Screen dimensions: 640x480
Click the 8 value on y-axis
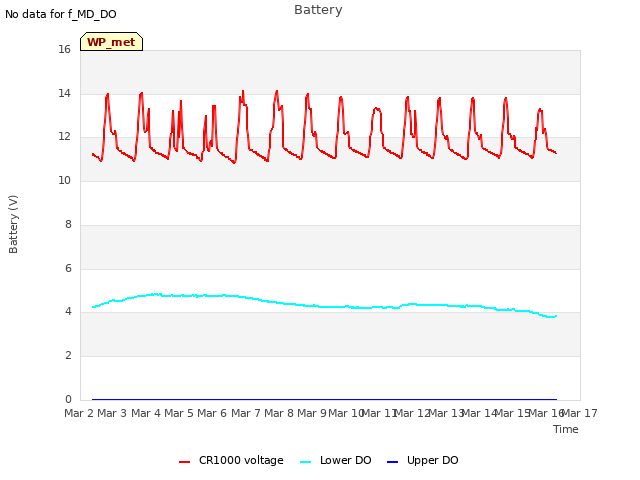click(x=68, y=224)
